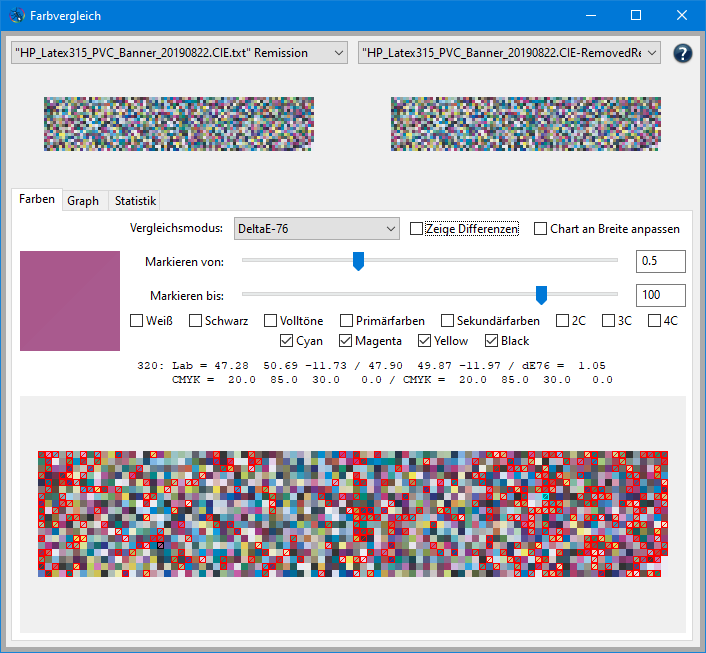Open the right RemovedRe file dropdown
The height and width of the screenshot is (653, 706).
tap(509, 53)
